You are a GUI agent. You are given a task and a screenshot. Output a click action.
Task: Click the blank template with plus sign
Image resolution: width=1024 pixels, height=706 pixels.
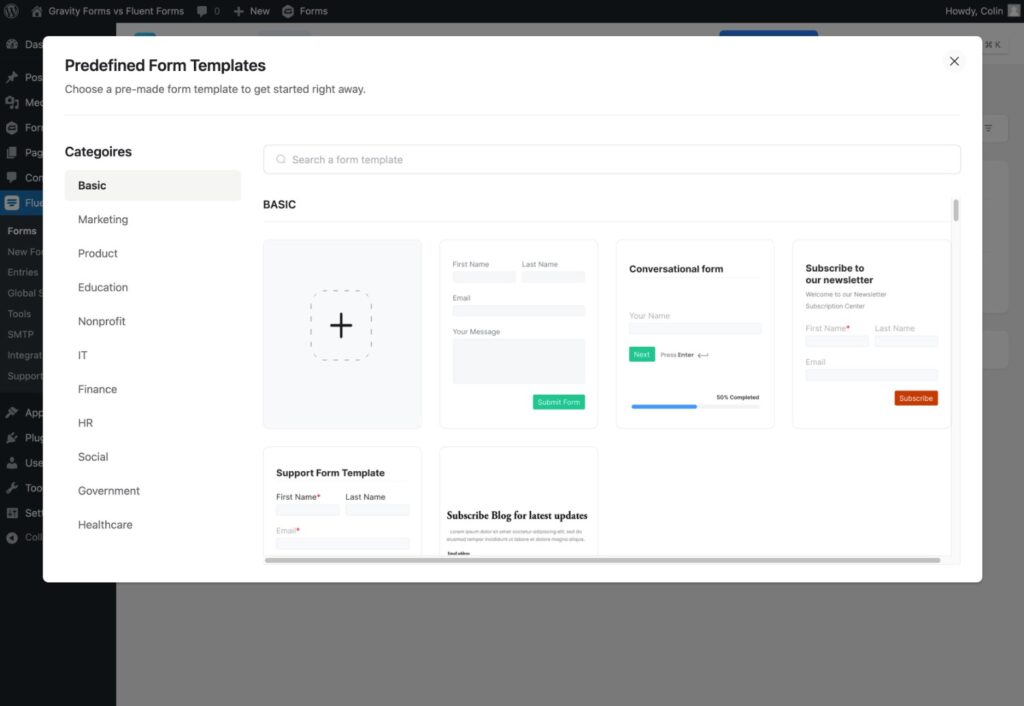click(341, 326)
